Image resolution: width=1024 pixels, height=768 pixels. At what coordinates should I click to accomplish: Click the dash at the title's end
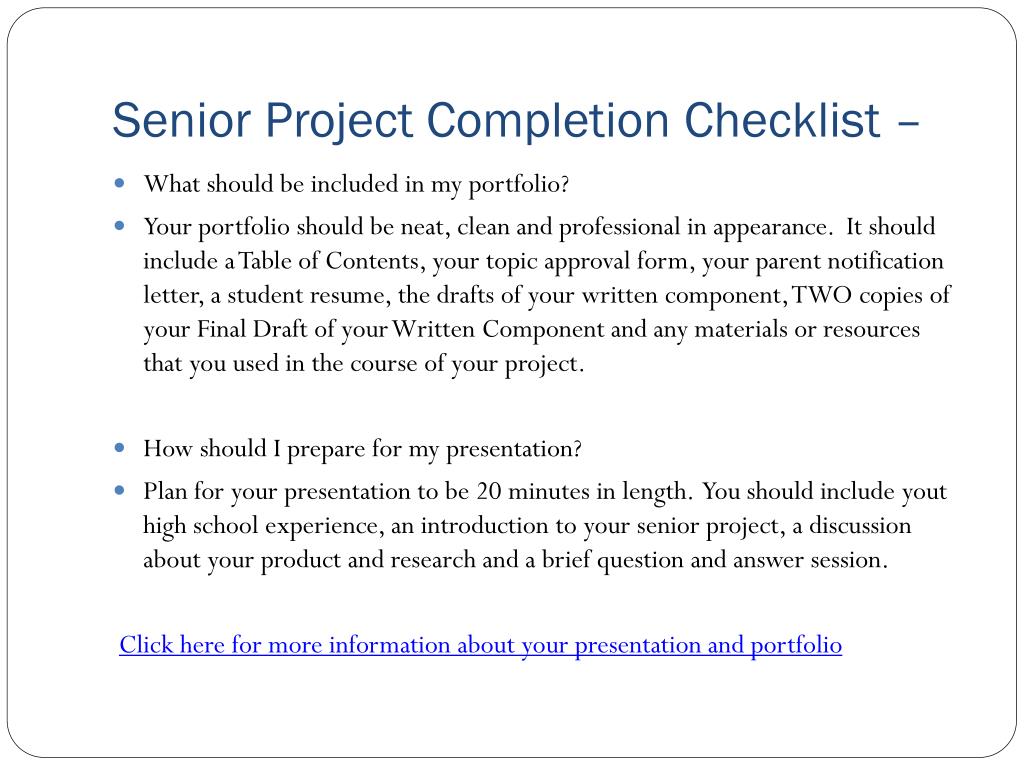(908, 122)
